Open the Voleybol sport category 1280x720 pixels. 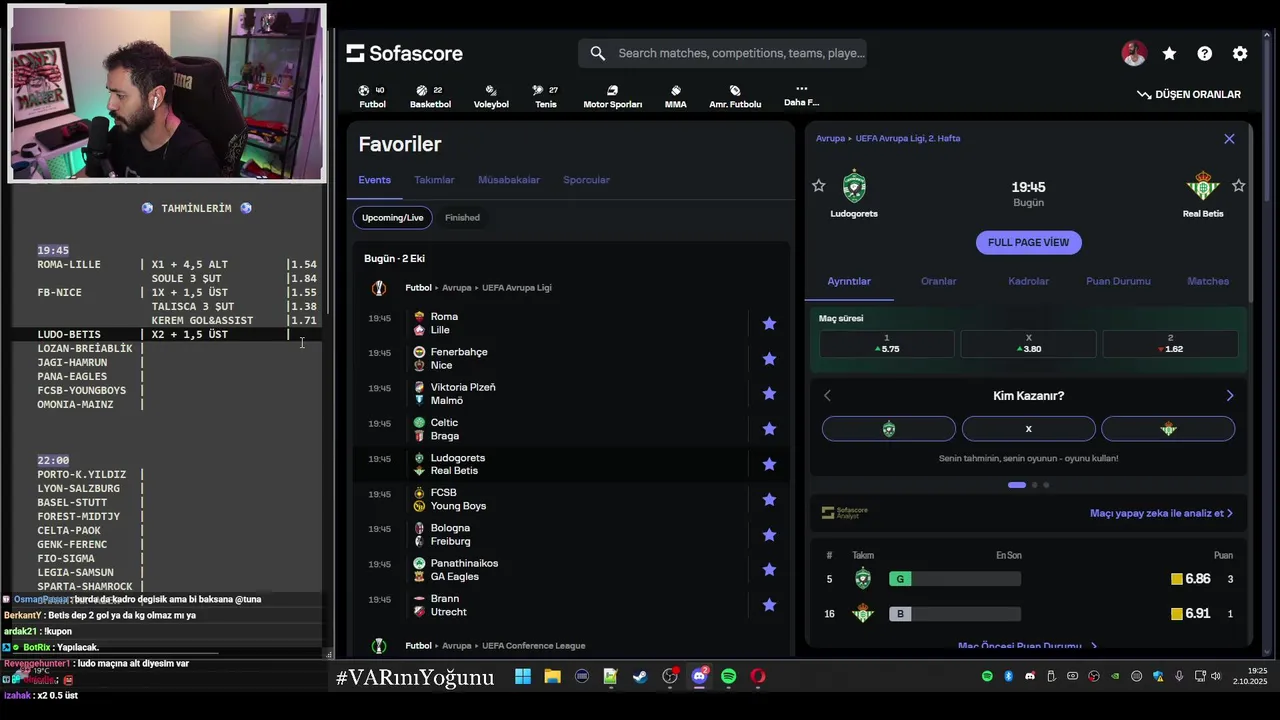coord(491,96)
